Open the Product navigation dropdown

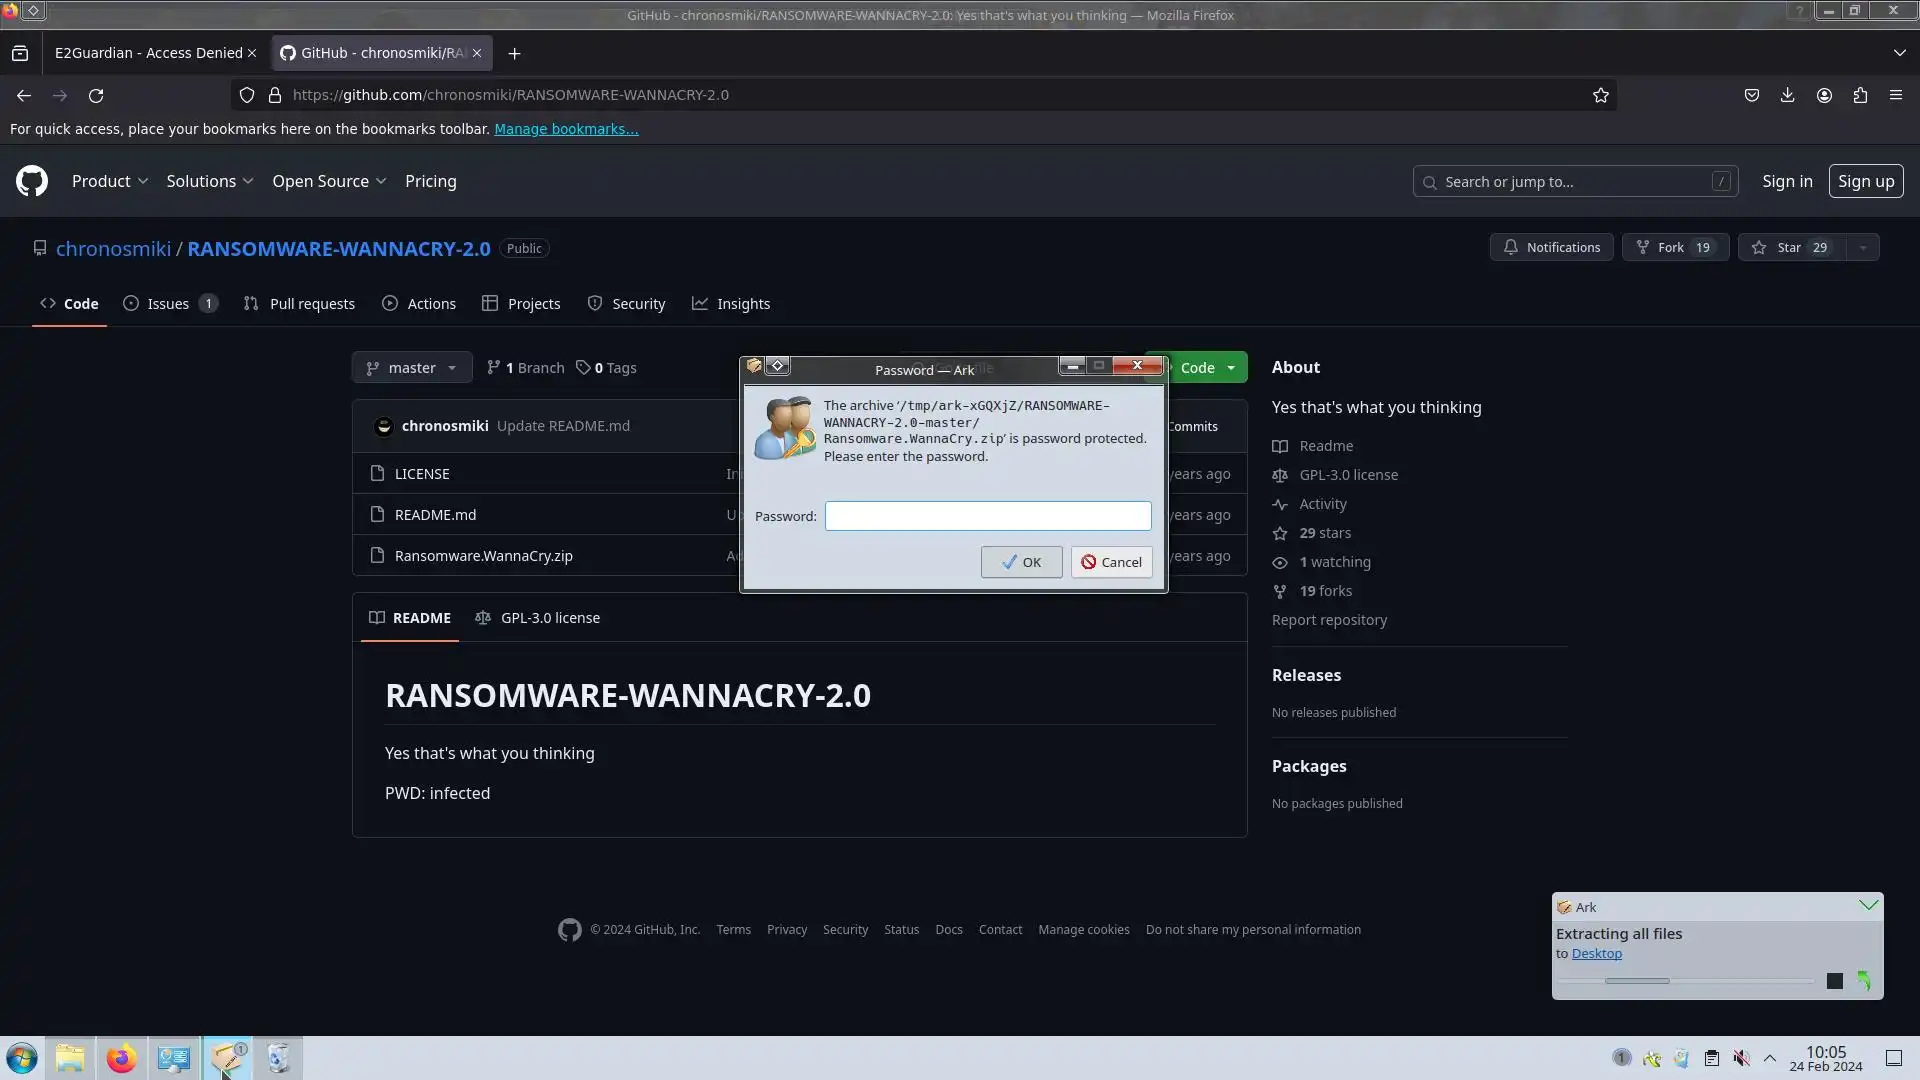pos(110,181)
